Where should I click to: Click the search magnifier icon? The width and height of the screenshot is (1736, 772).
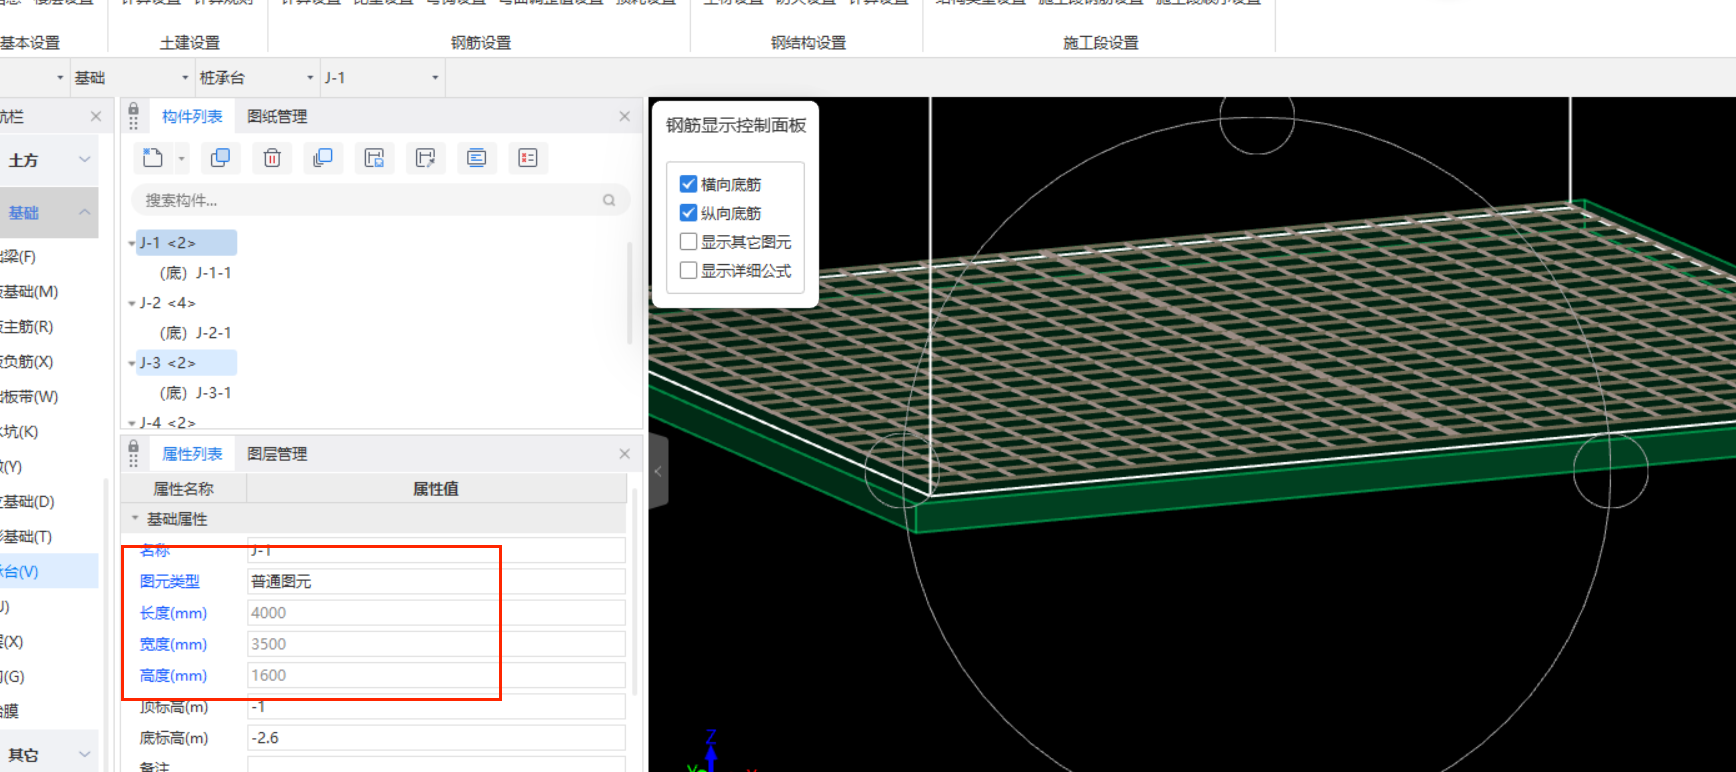[x=609, y=200]
